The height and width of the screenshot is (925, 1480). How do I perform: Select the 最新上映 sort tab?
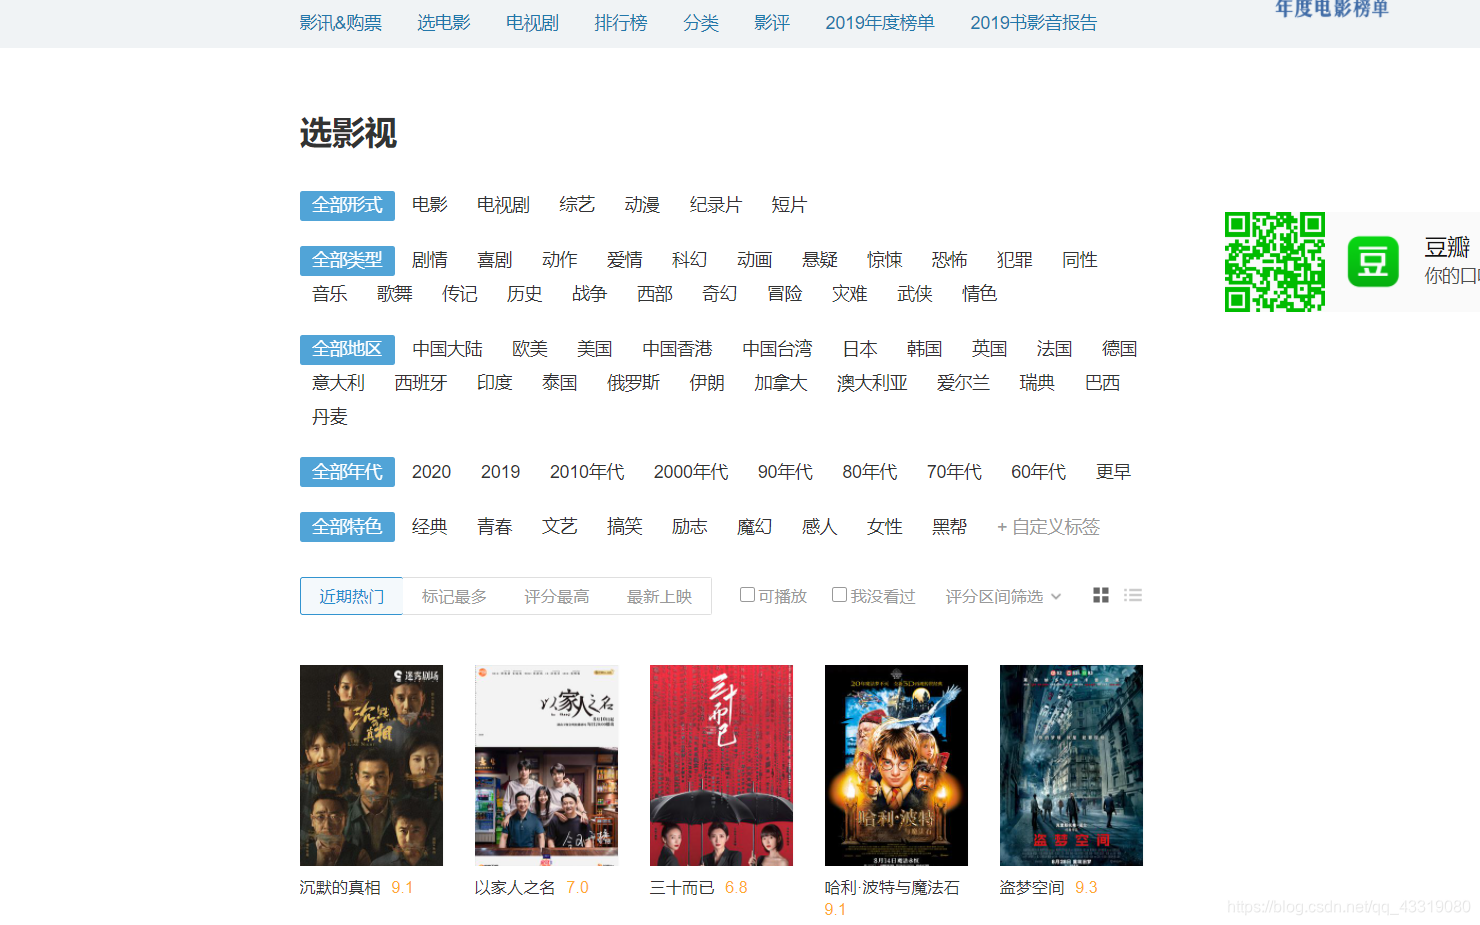[659, 597]
